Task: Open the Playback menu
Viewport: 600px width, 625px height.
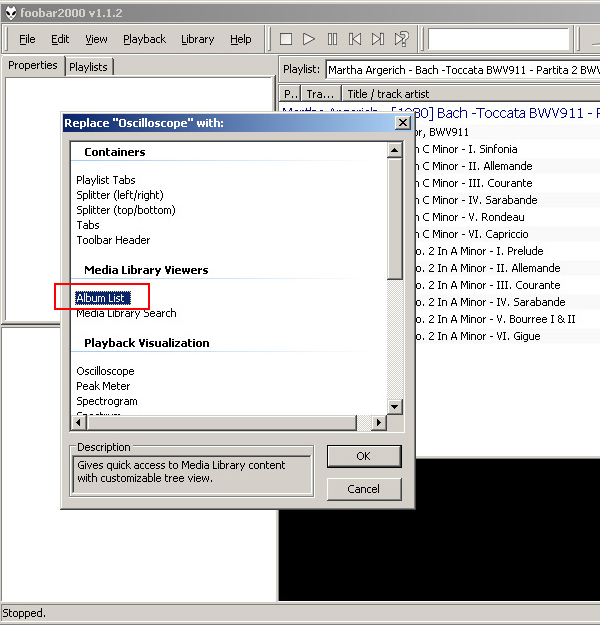Action: 144,39
